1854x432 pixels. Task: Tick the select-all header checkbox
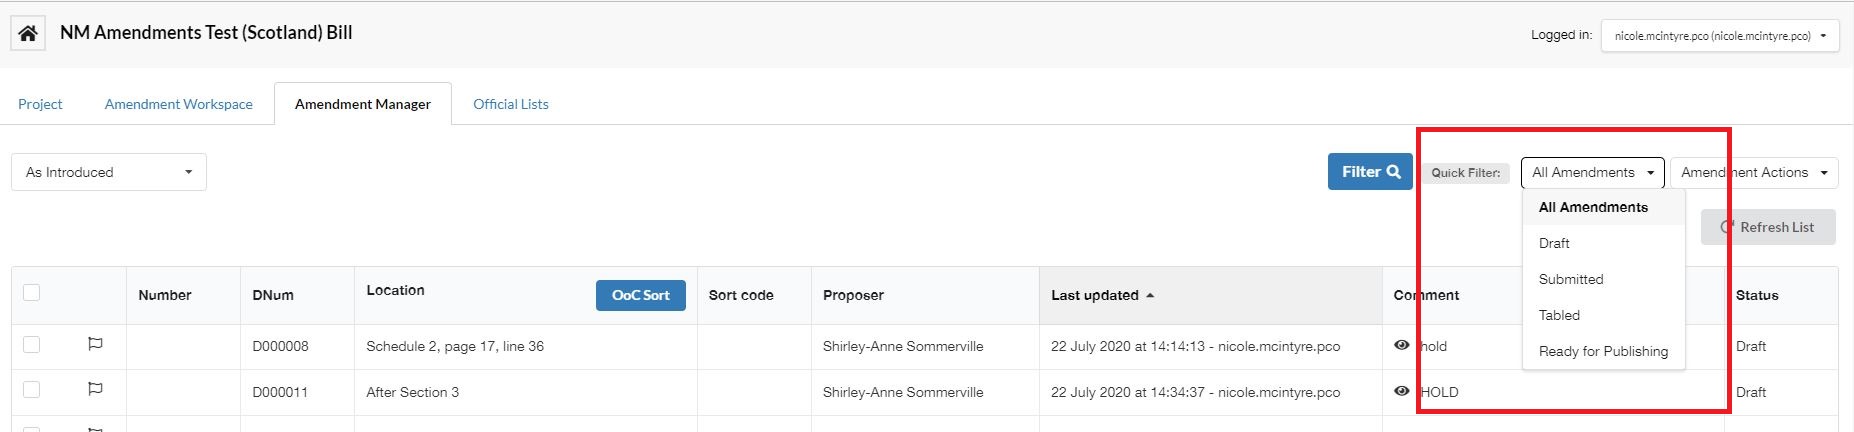[x=32, y=293]
